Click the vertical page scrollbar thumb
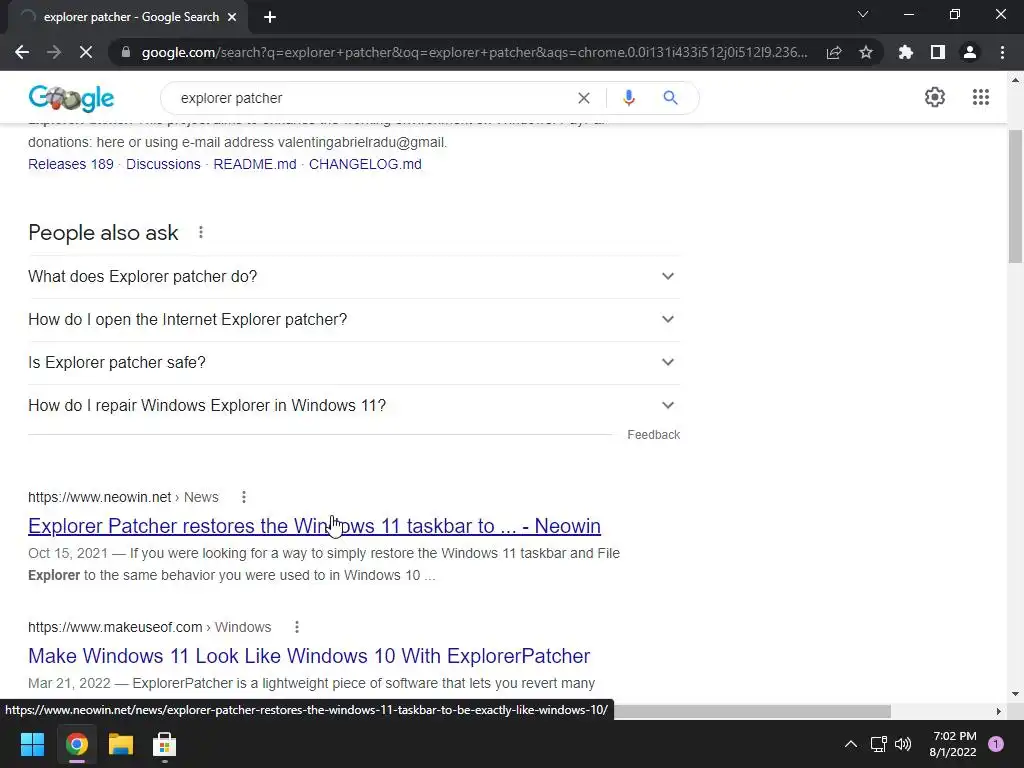Image resolution: width=1024 pixels, height=768 pixels. pos(1016,196)
